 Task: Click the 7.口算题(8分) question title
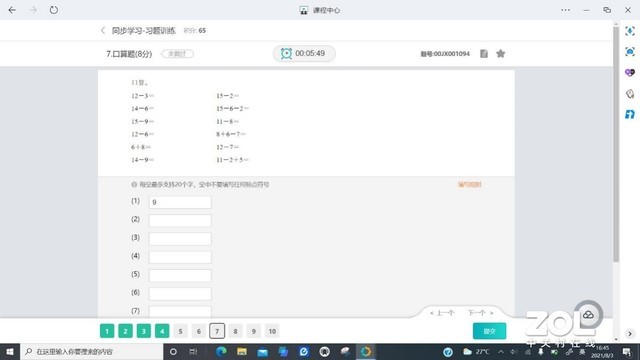click(129, 53)
